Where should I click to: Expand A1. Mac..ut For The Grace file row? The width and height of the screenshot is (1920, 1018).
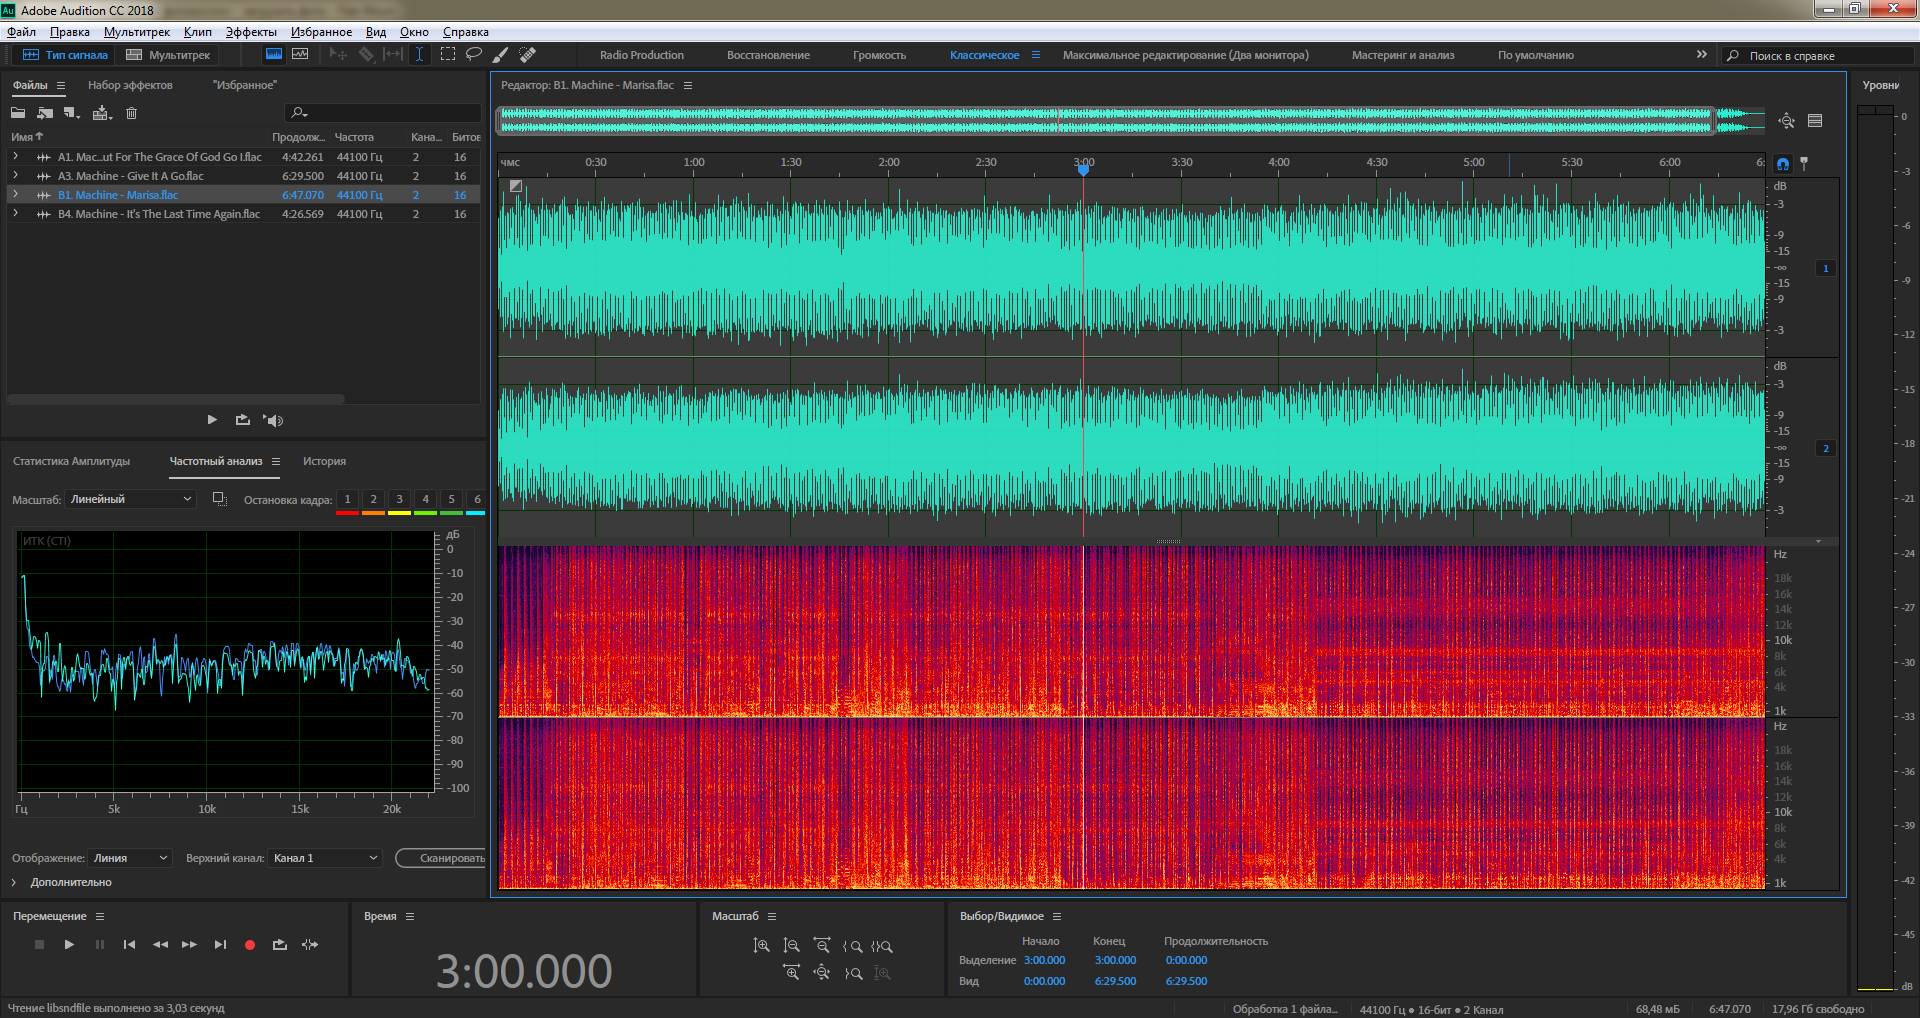pos(16,157)
